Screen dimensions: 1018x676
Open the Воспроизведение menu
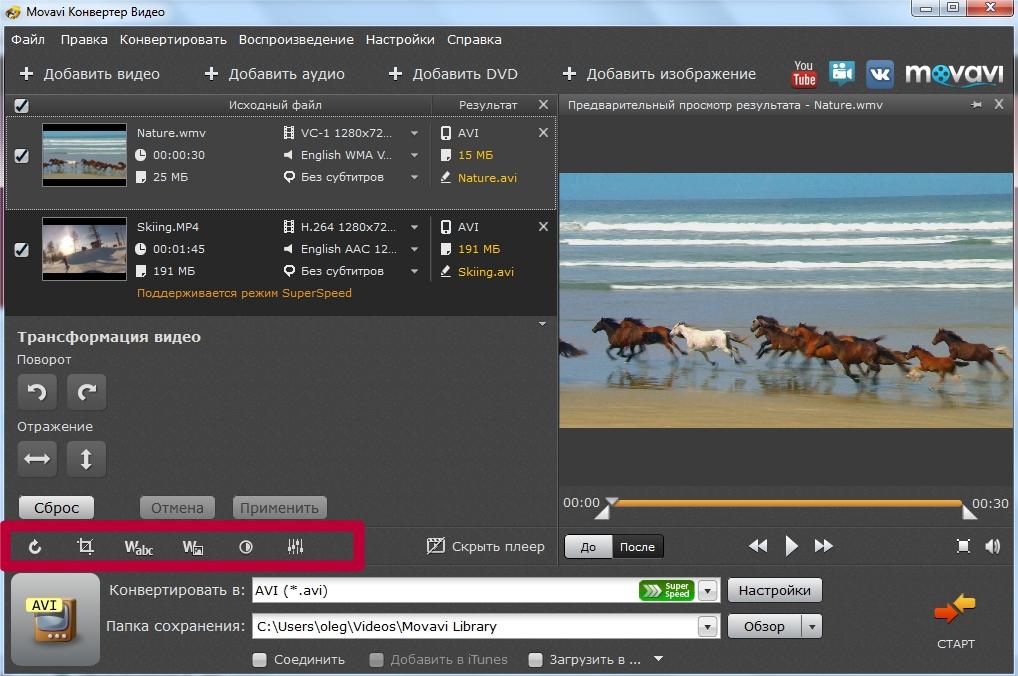(296, 40)
